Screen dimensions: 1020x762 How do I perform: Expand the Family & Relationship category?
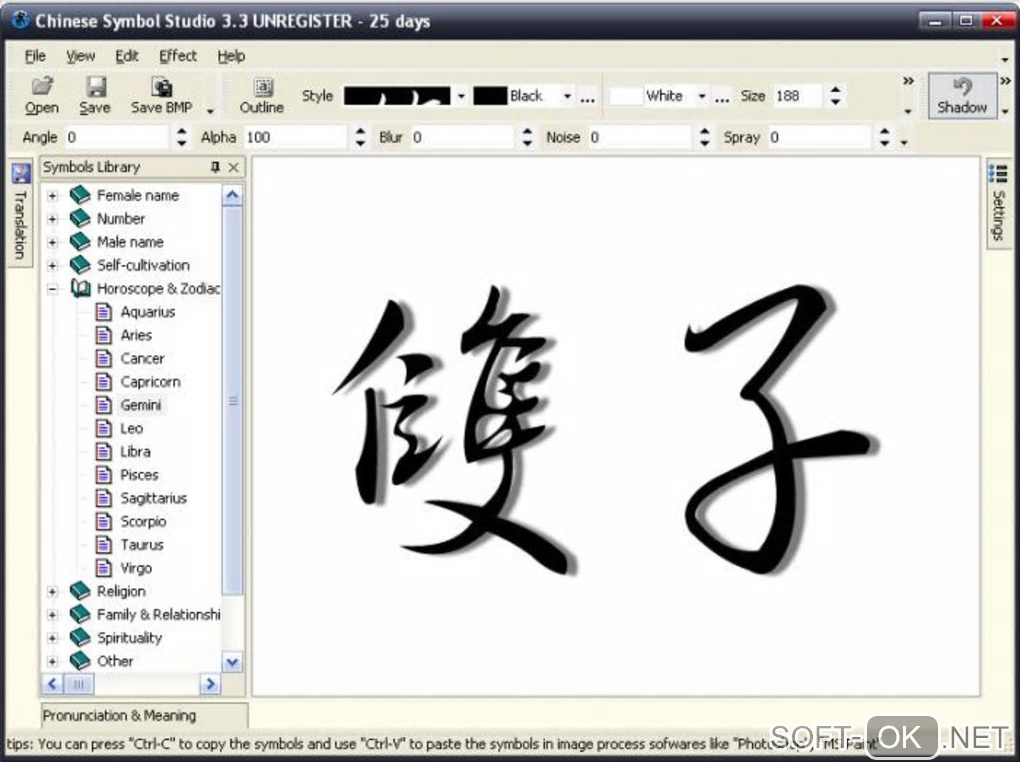pyautogui.click(x=53, y=615)
